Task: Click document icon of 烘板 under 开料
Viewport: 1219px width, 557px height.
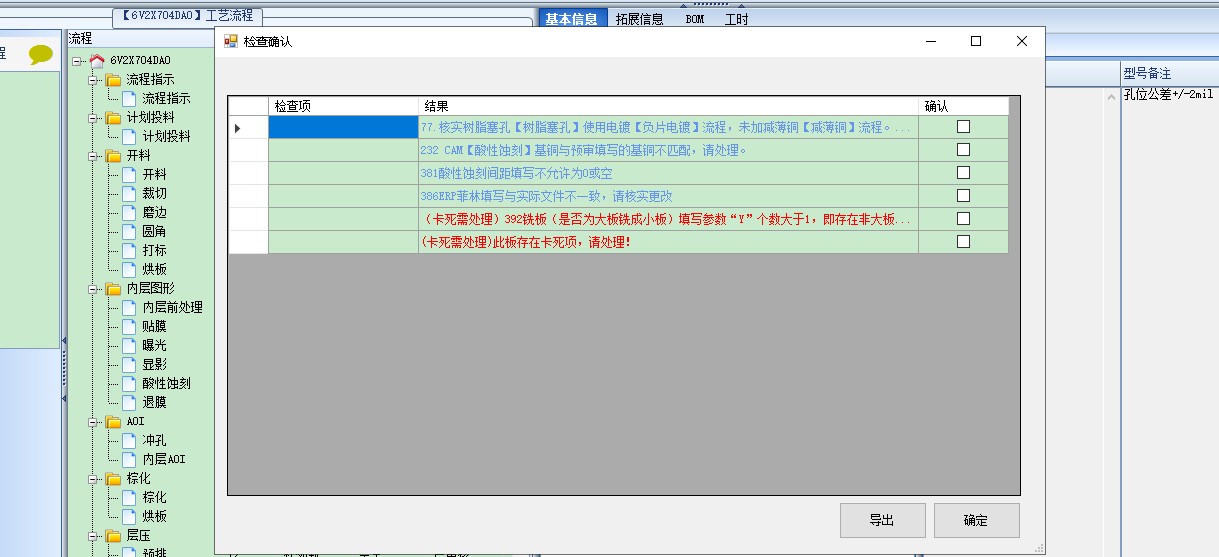Action: point(129,270)
